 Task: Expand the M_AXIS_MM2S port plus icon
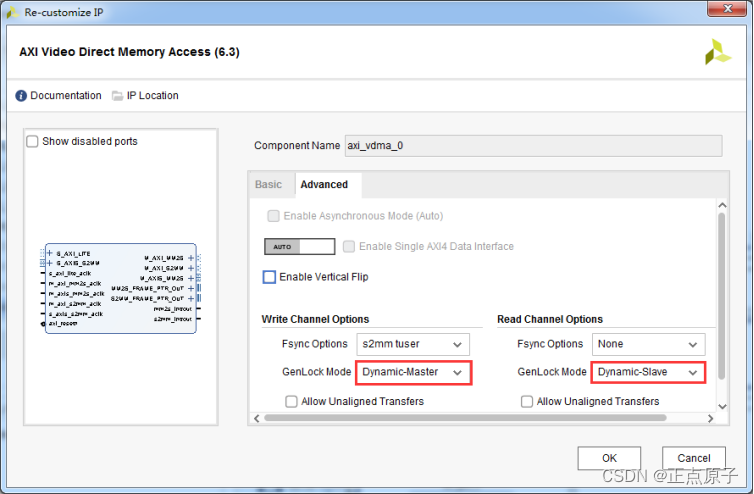click(191, 278)
